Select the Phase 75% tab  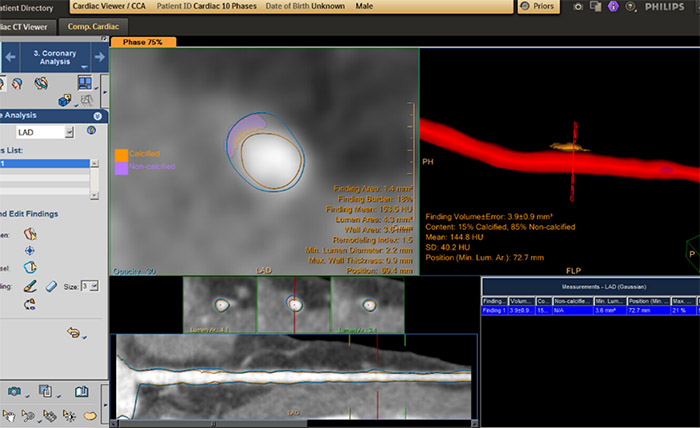pyautogui.click(x=143, y=42)
